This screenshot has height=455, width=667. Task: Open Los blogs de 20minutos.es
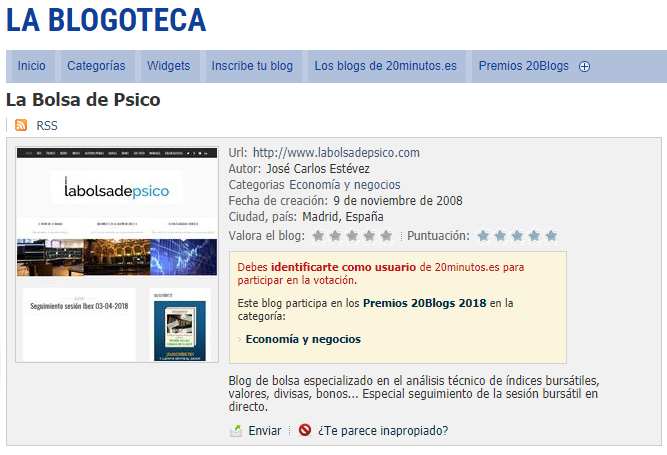385,66
